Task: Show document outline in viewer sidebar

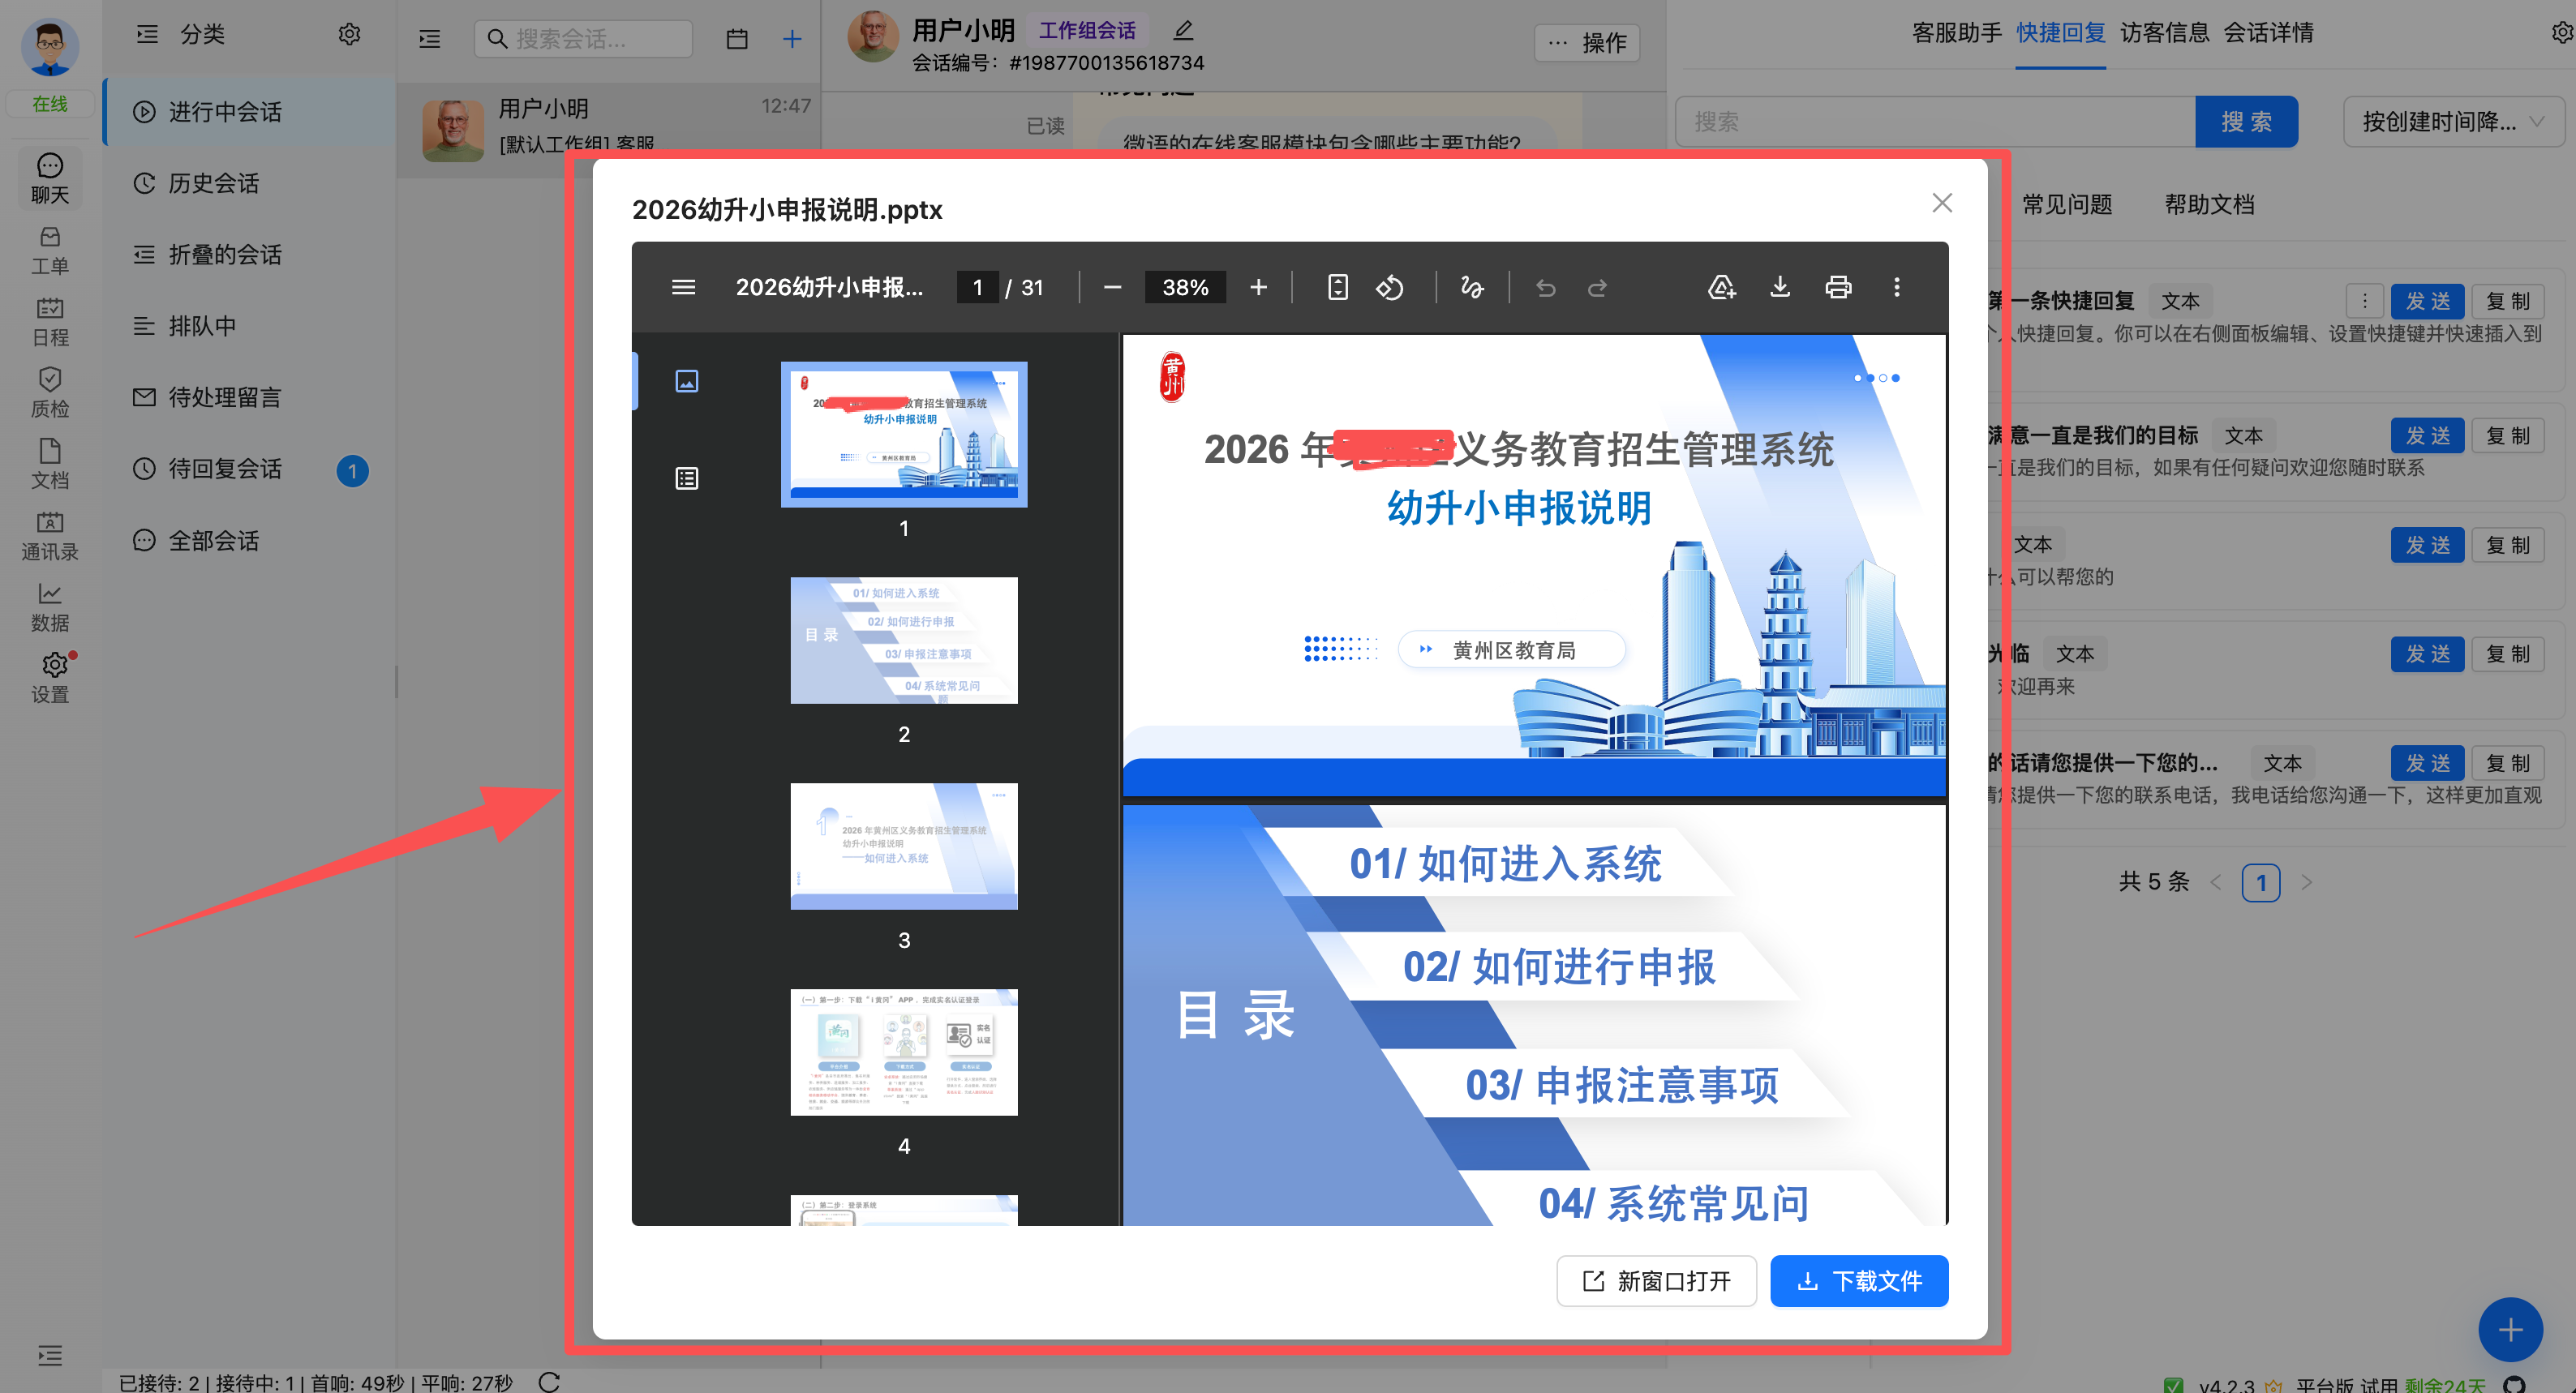Action: [x=687, y=478]
